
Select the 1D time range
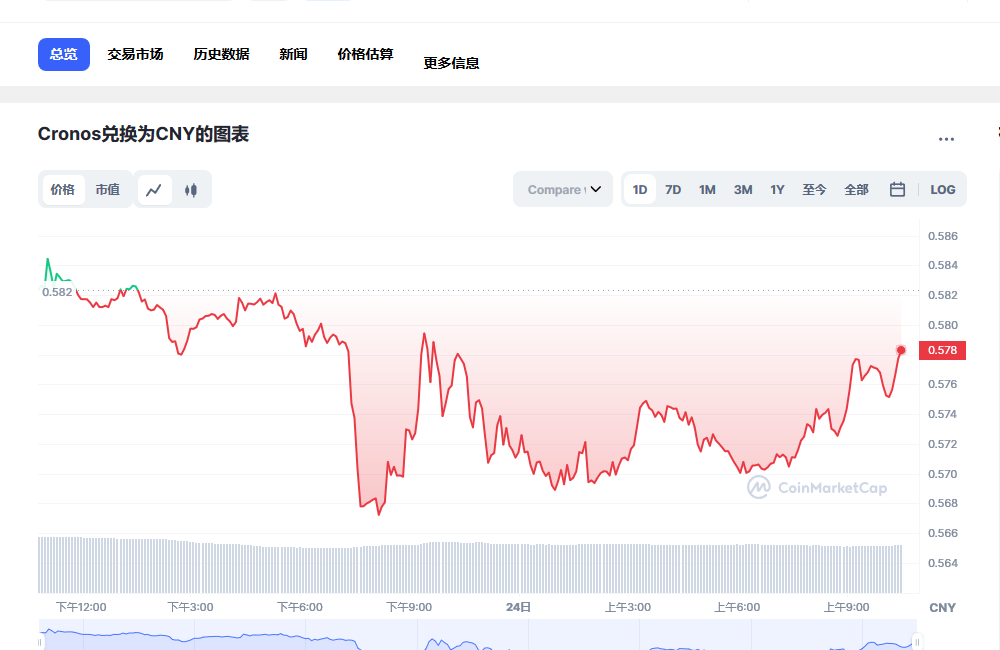click(x=640, y=189)
